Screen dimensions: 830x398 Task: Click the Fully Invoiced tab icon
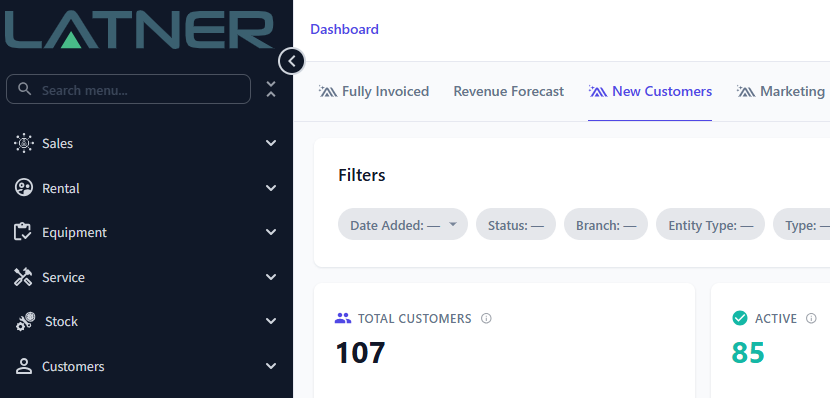pos(328,91)
